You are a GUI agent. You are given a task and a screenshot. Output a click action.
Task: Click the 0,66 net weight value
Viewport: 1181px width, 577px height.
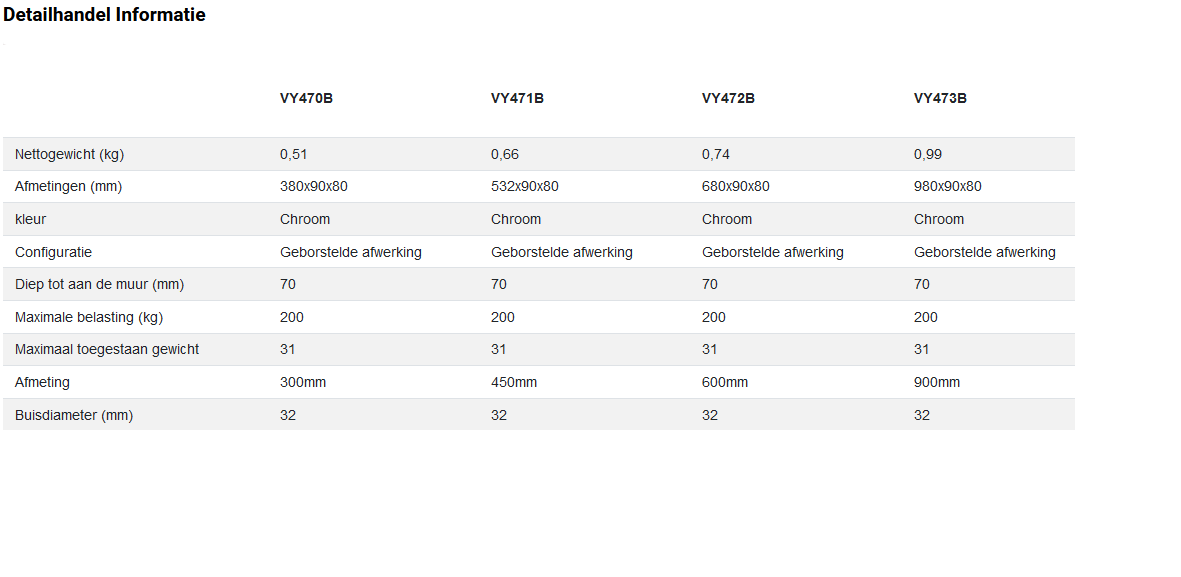pyautogui.click(x=505, y=154)
